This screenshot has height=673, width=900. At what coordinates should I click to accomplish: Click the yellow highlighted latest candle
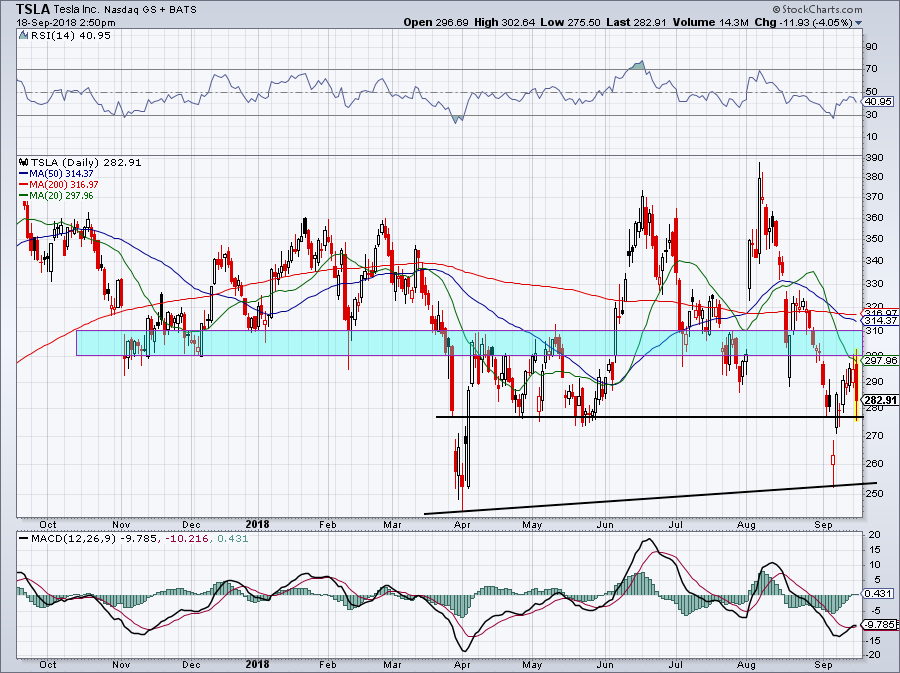(857, 384)
